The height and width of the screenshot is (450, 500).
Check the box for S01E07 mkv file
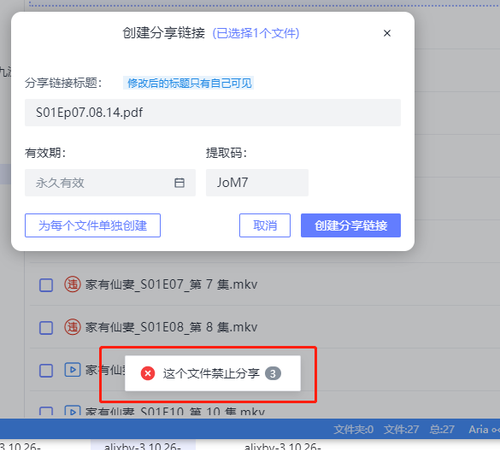coord(46,285)
